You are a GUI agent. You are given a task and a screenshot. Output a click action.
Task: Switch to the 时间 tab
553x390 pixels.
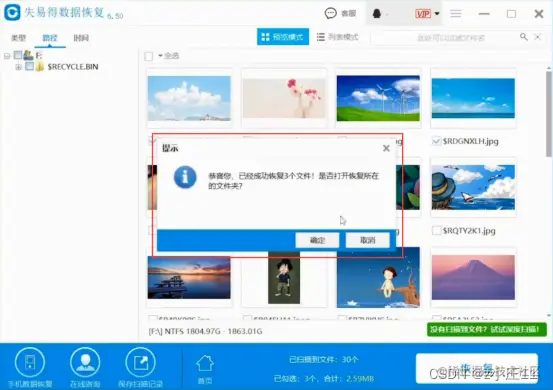tap(81, 38)
